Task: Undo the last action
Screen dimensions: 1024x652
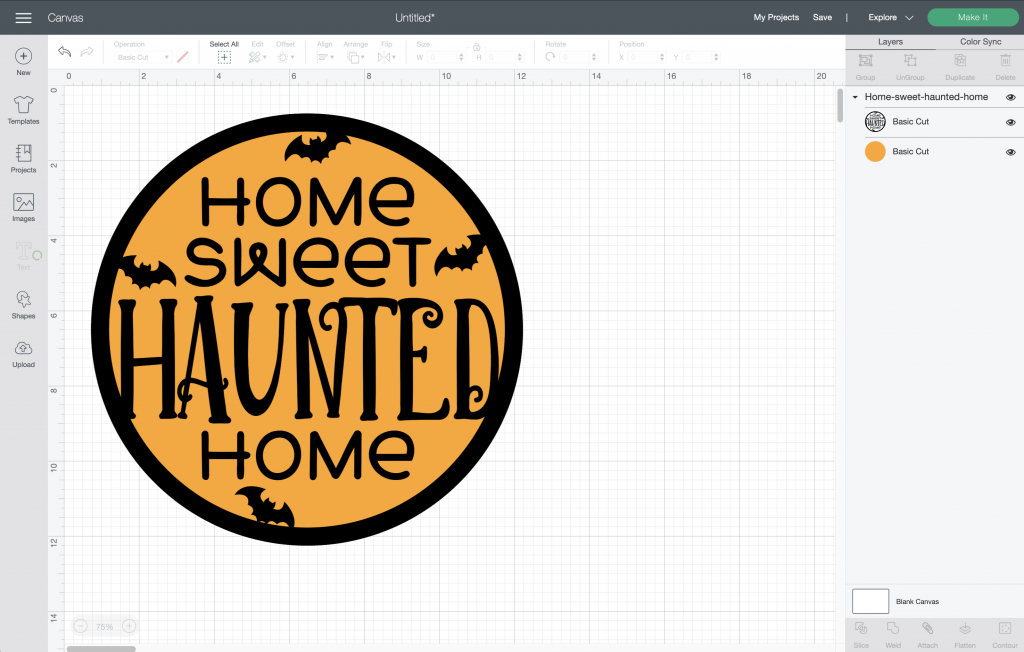Action: [64, 52]
